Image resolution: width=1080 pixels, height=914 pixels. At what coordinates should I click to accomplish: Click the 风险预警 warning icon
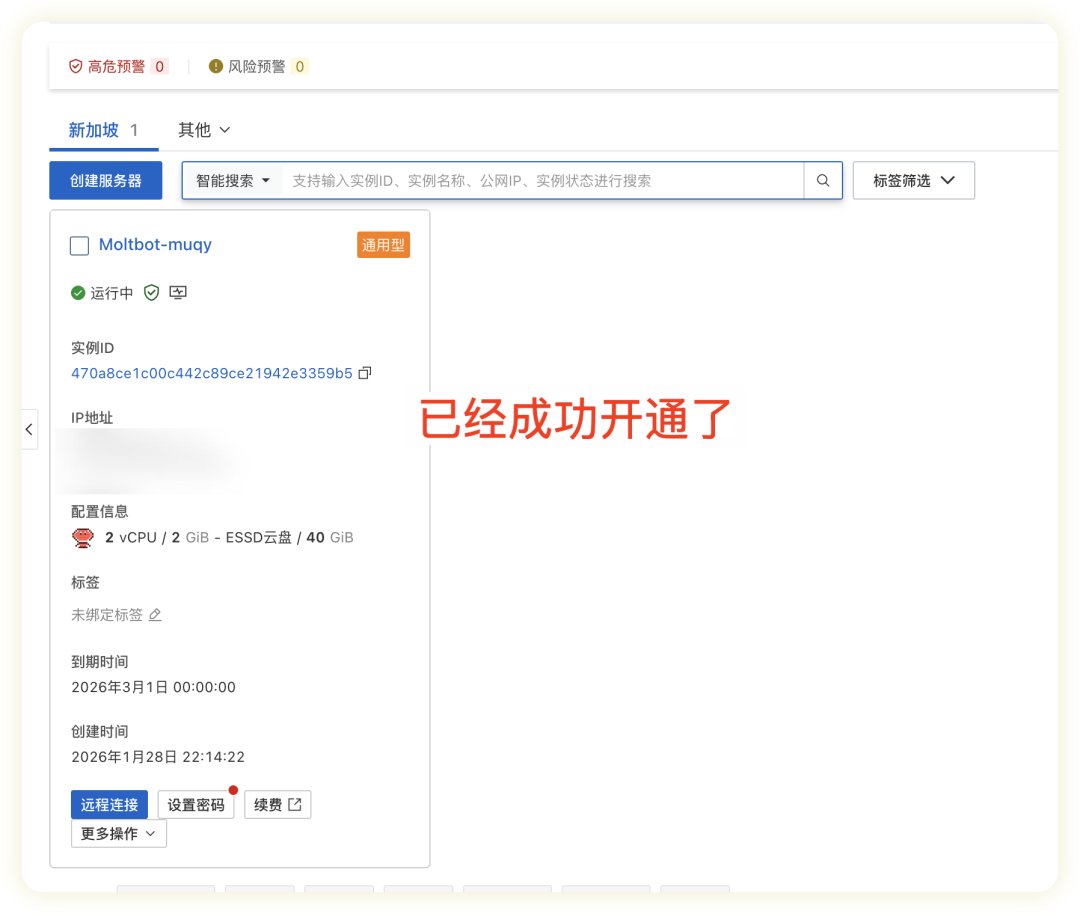tap(216, 66)
